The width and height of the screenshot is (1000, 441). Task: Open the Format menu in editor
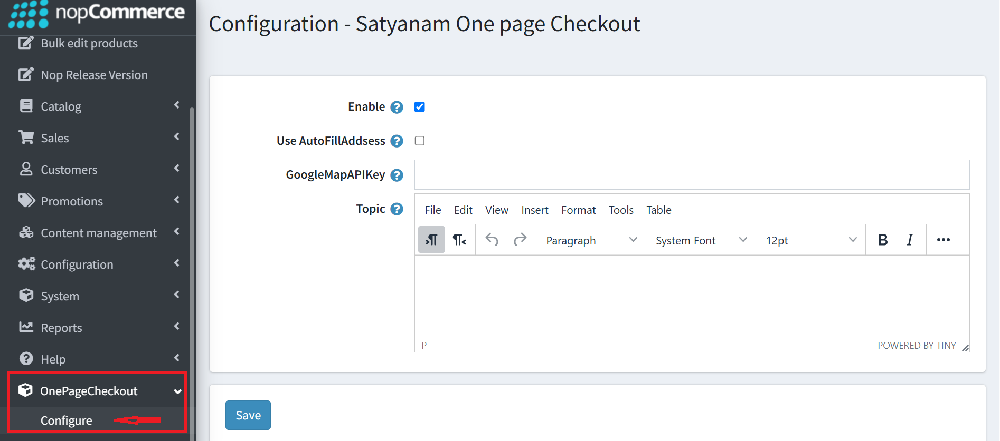click(578, 210)
